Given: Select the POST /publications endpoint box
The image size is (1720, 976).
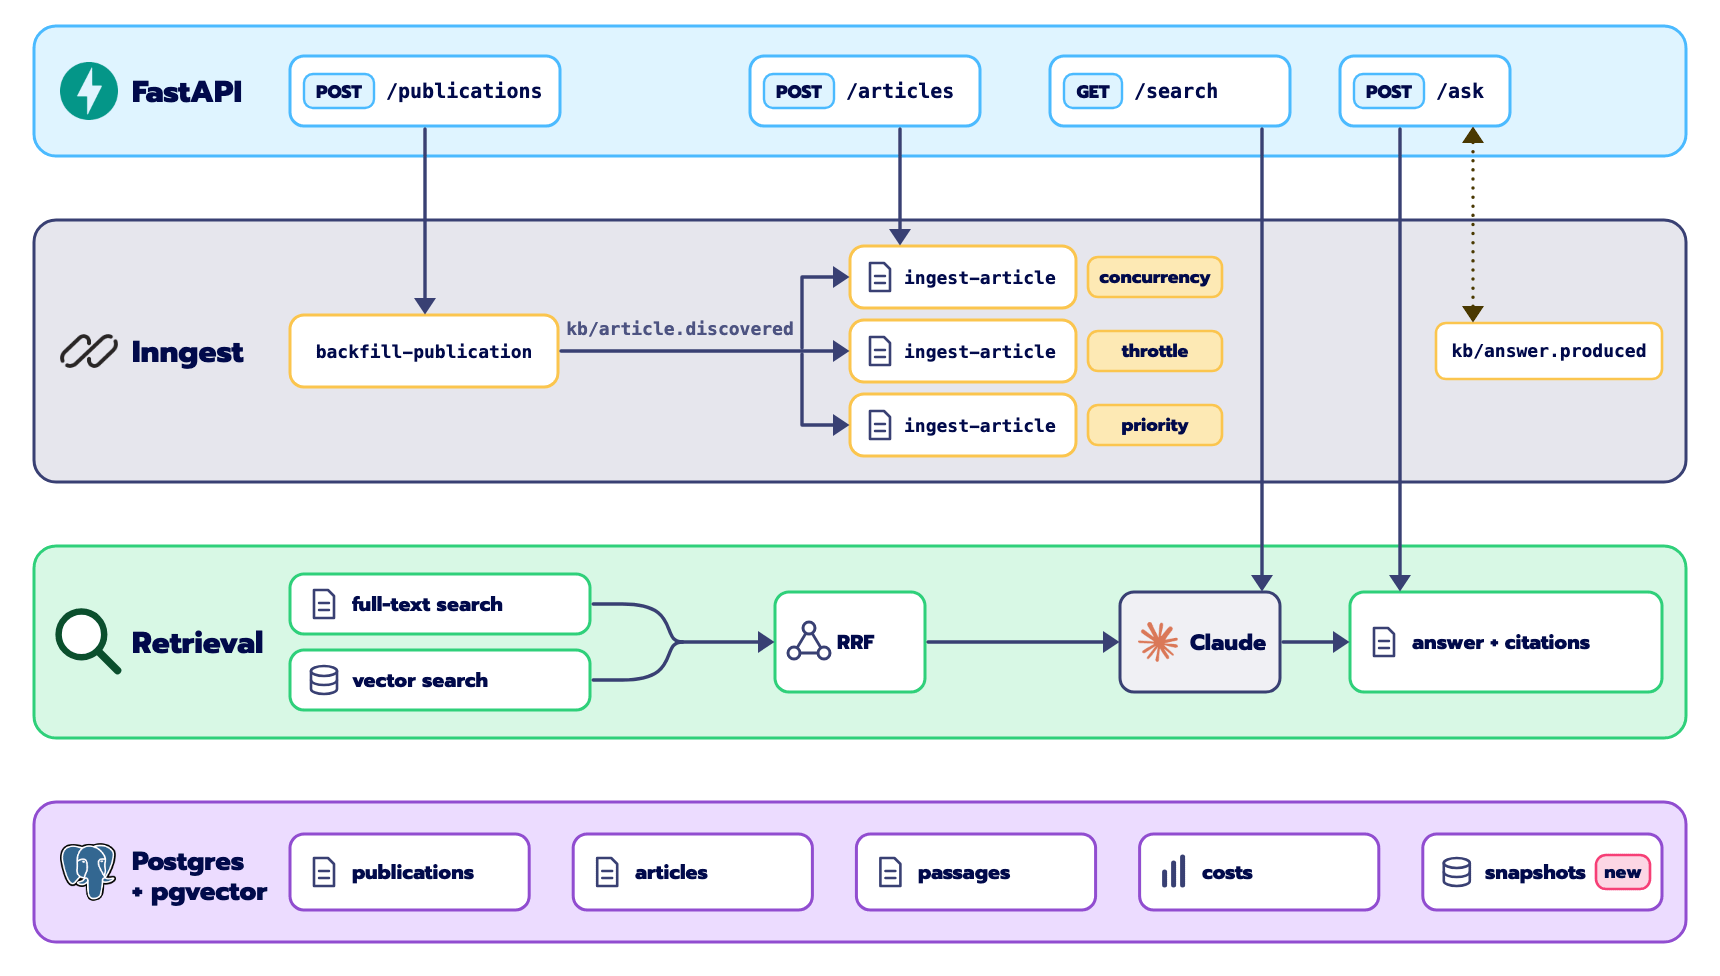Looking at the screenshot, I should pyautogui.click(x=425, y=91).
